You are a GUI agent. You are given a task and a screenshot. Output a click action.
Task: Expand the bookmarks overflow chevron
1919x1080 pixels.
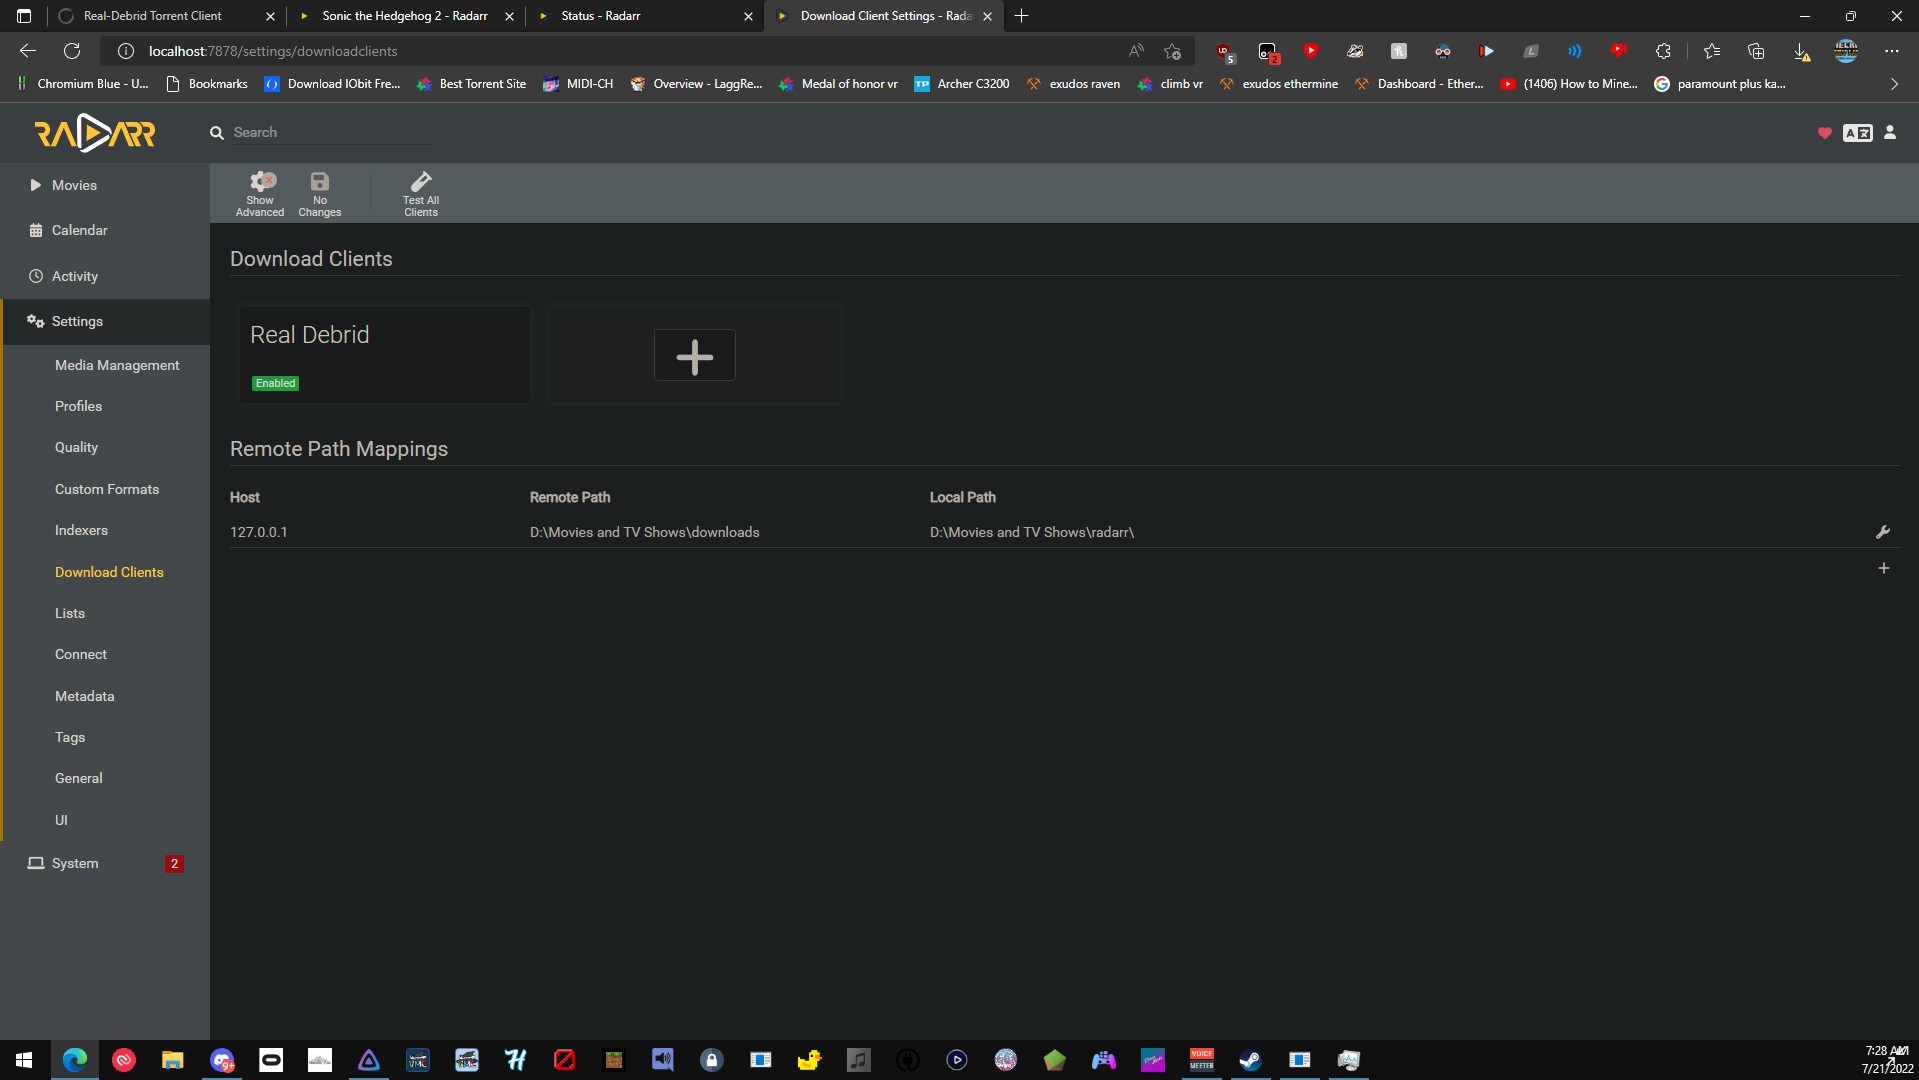[x=1893, y=84]
